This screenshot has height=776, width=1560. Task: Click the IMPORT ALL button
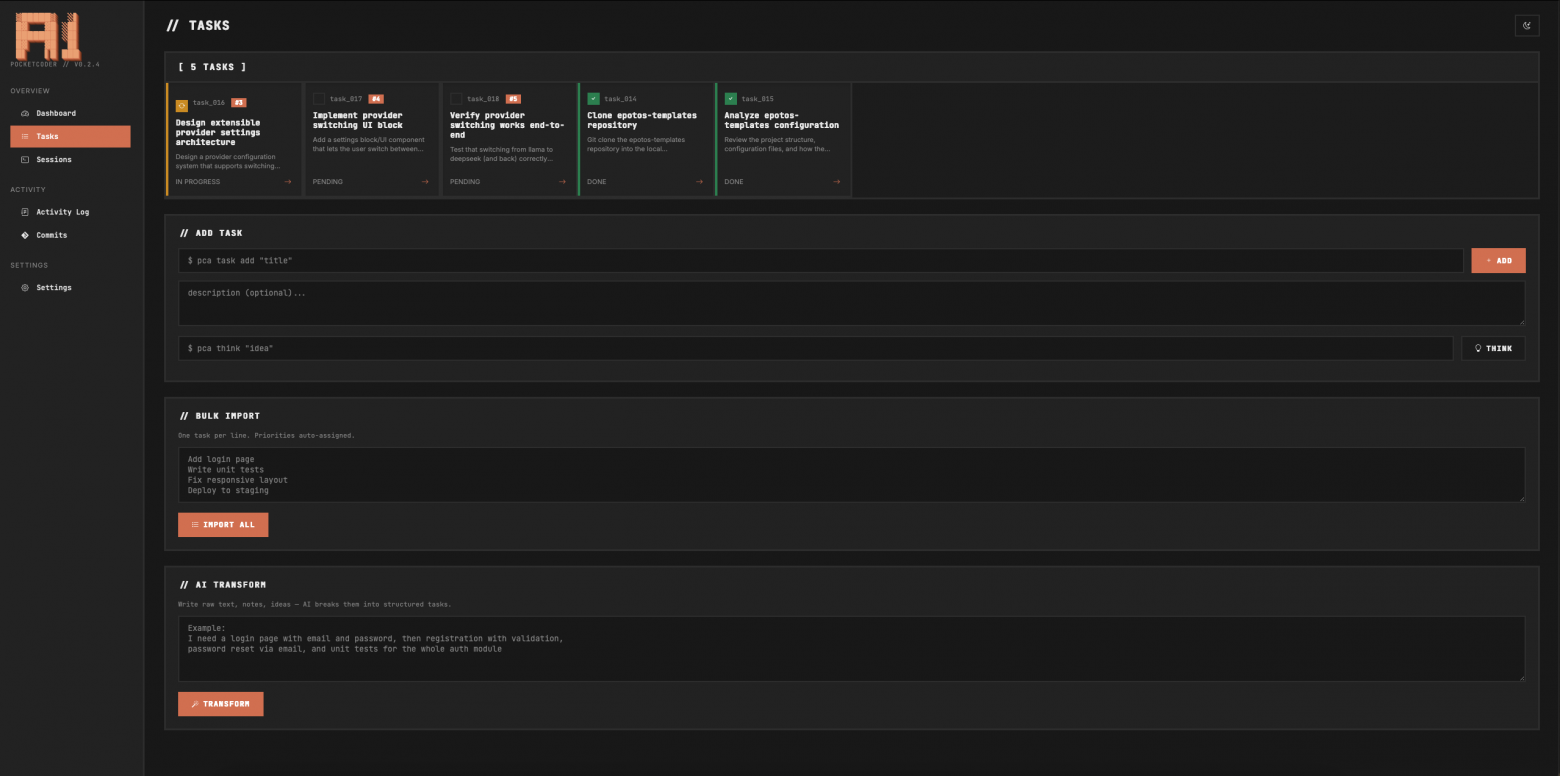pos(223,524)
